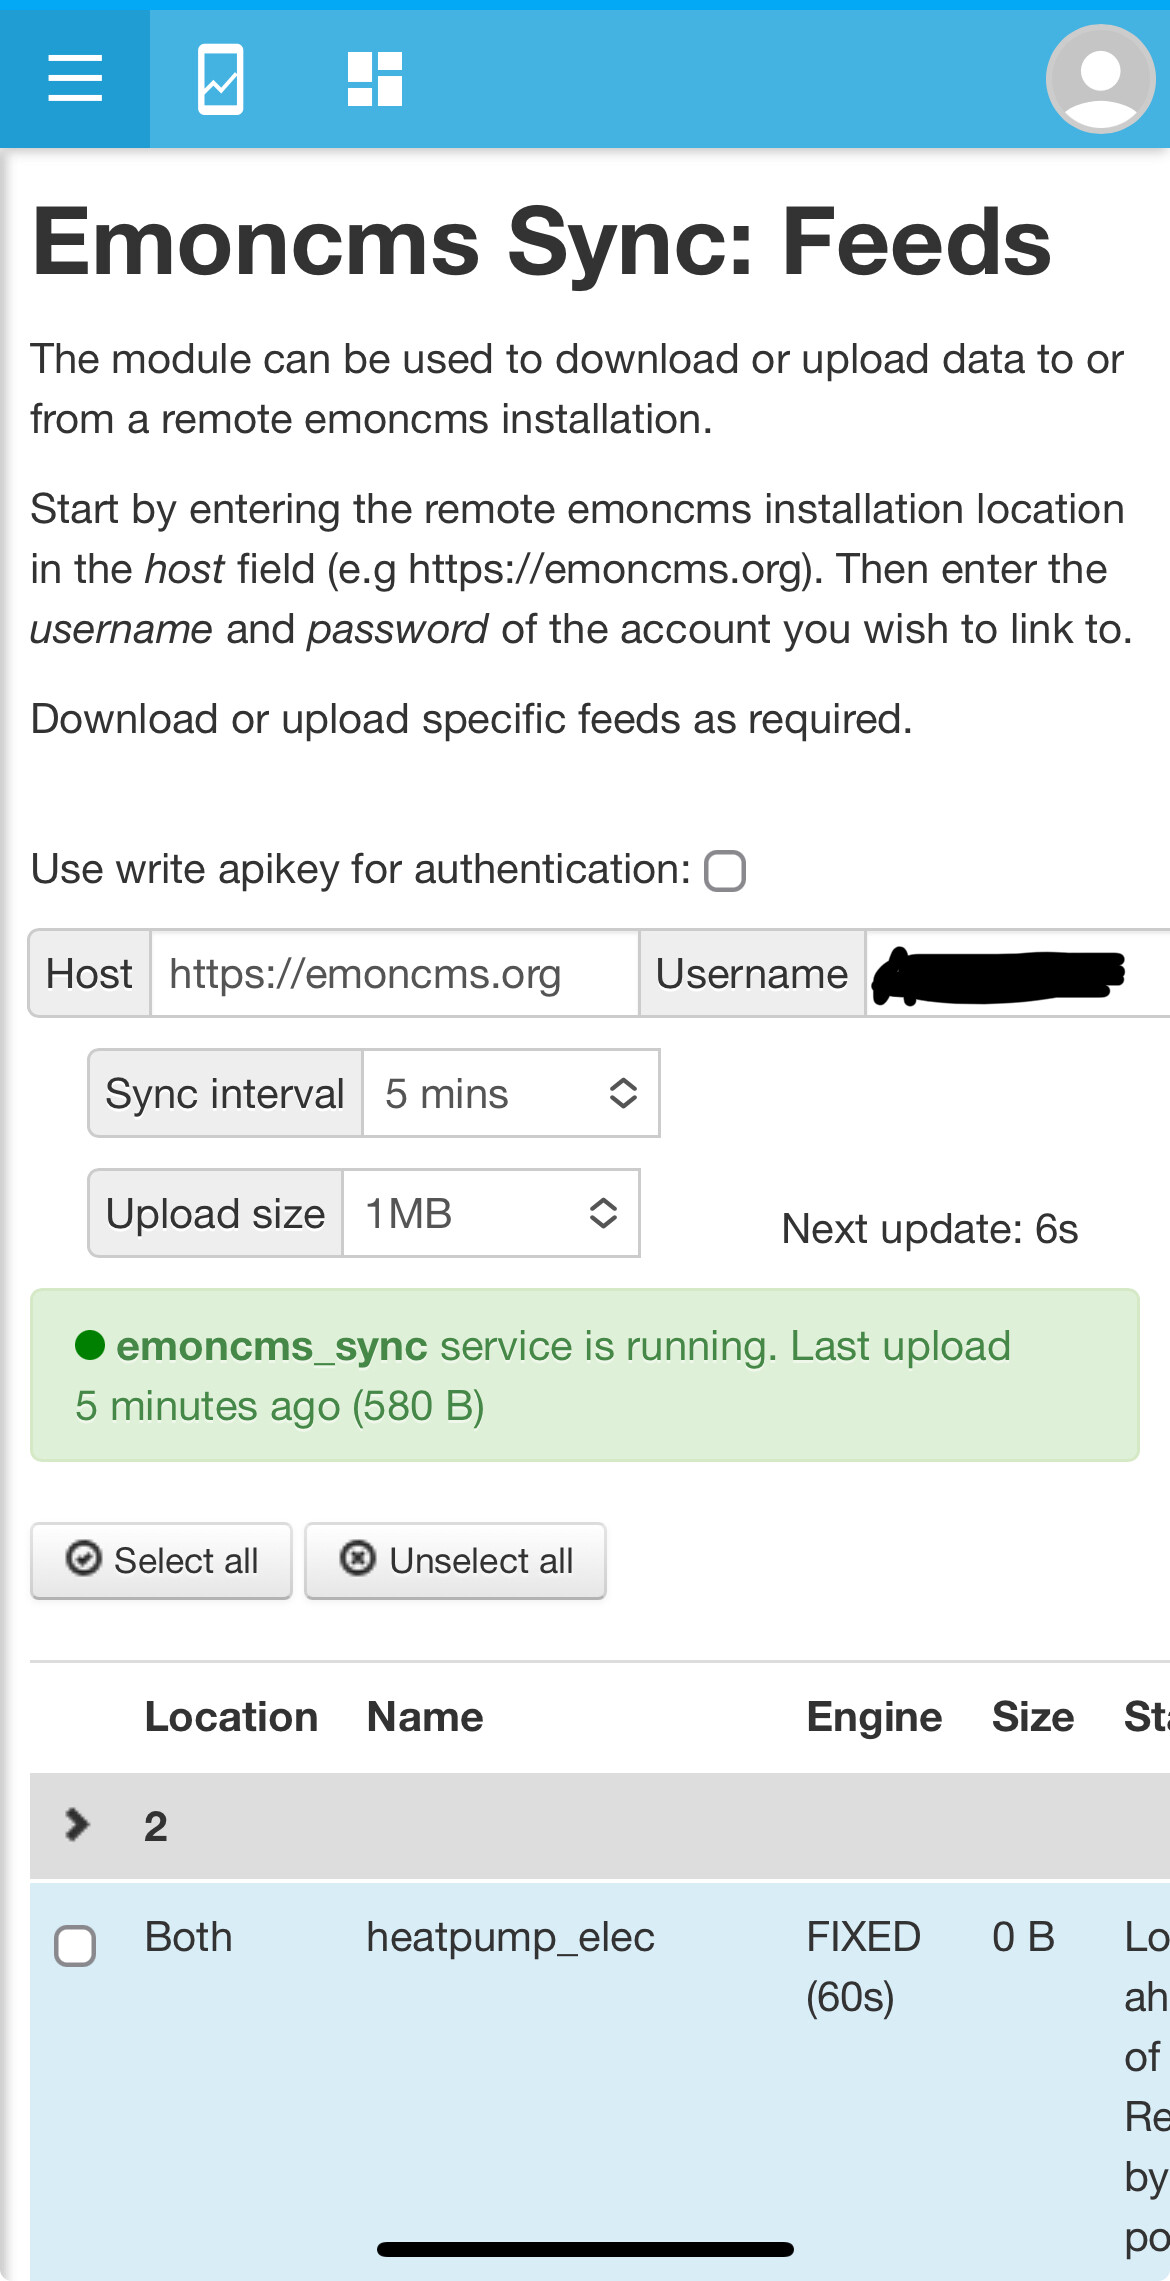Click the Engine column header

[874, 1717]
